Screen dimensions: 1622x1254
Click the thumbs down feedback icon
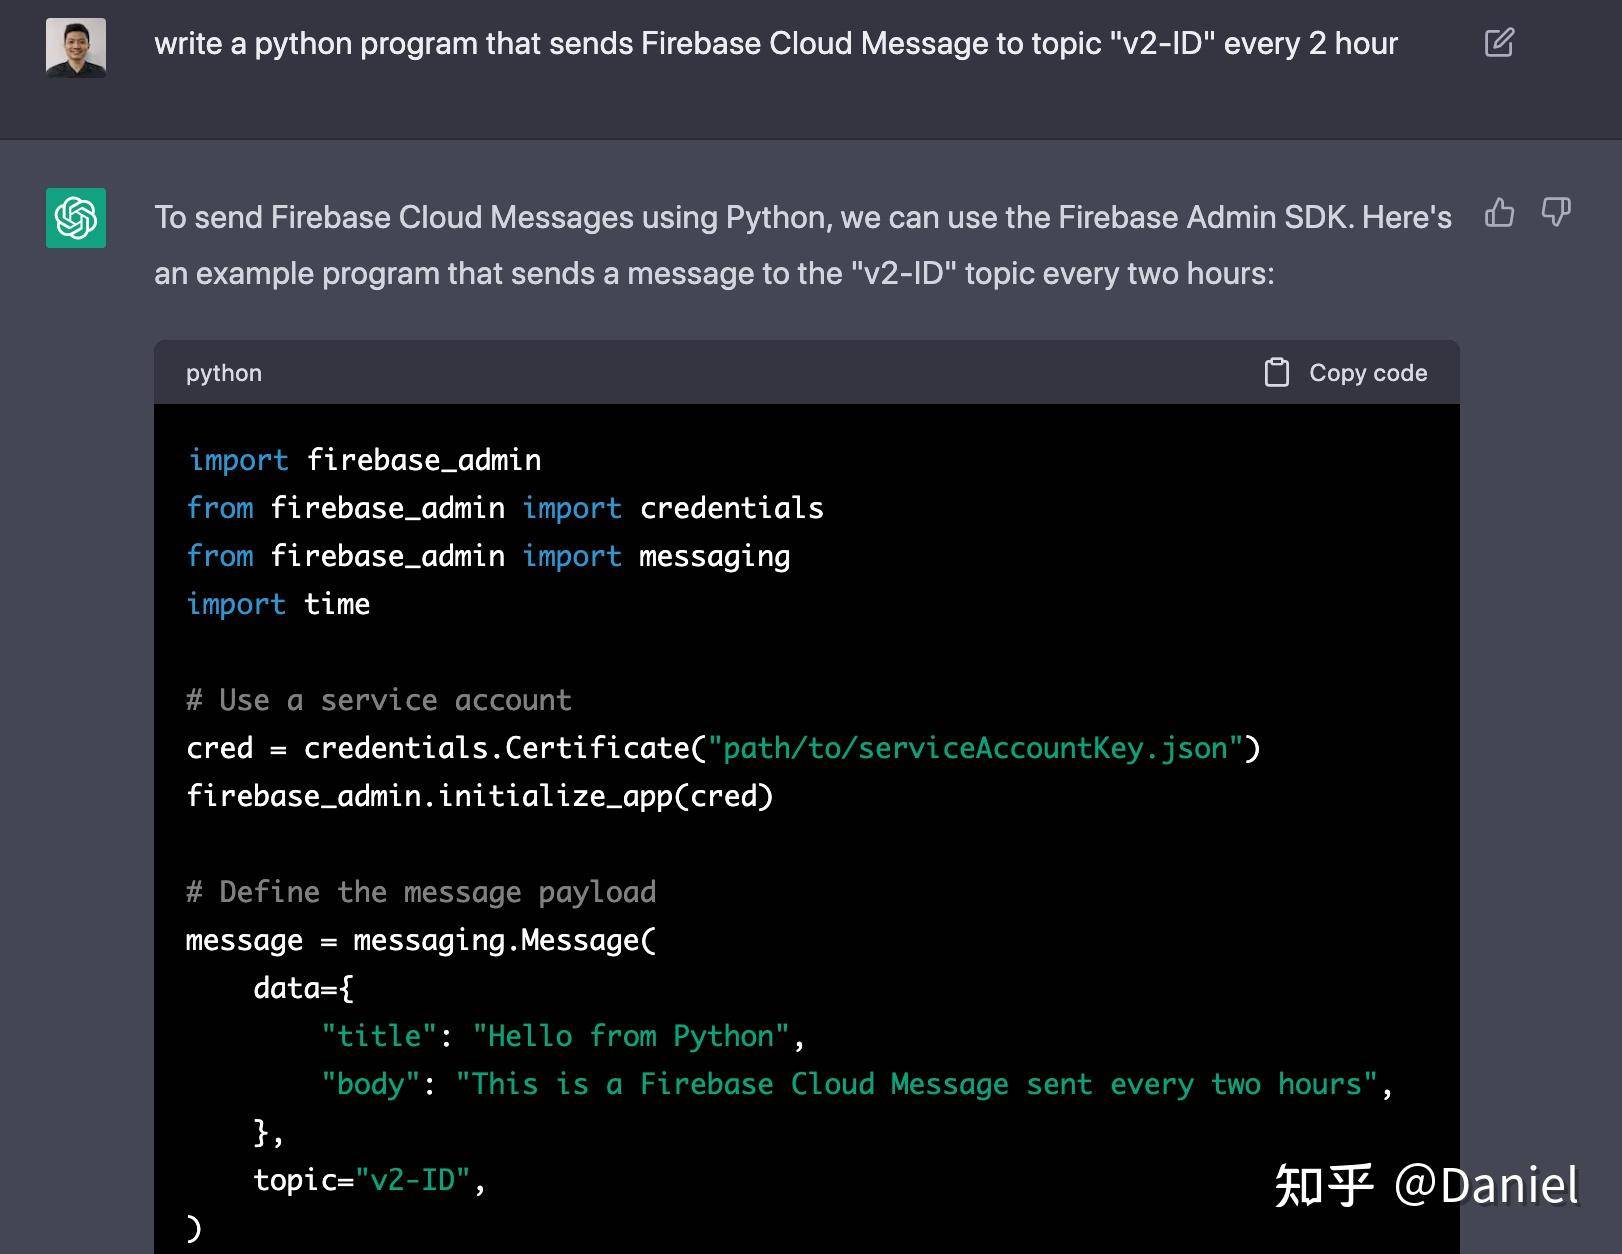(1556, 213)
